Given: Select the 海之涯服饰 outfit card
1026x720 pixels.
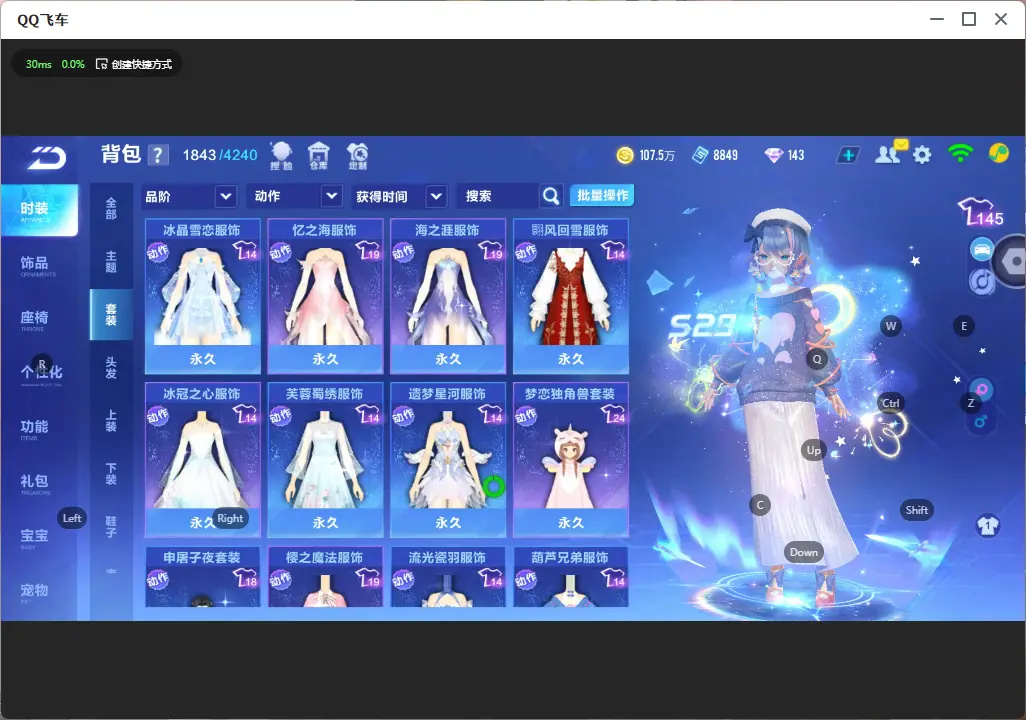Looking at the screenshot, I should (448, 296).
